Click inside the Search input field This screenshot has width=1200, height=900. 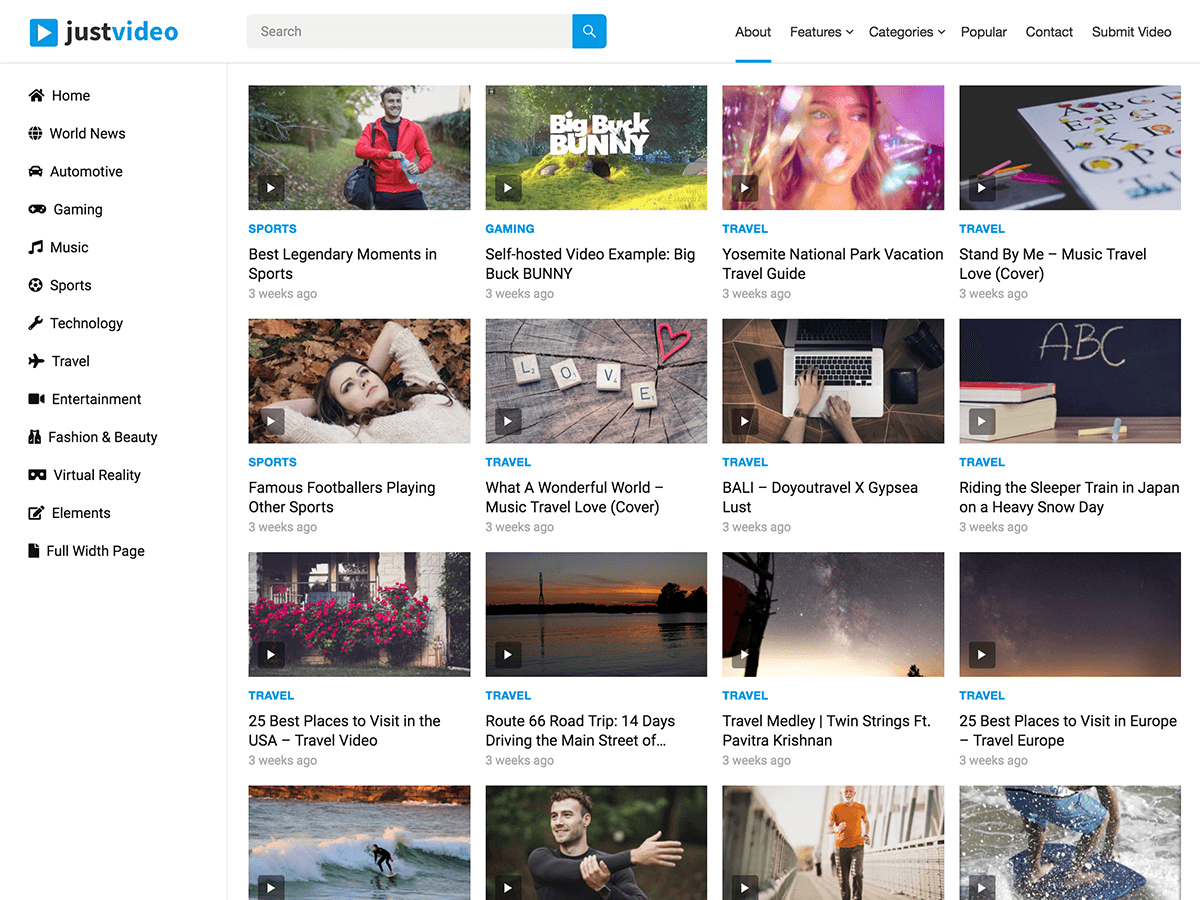(x=408, y=31)
